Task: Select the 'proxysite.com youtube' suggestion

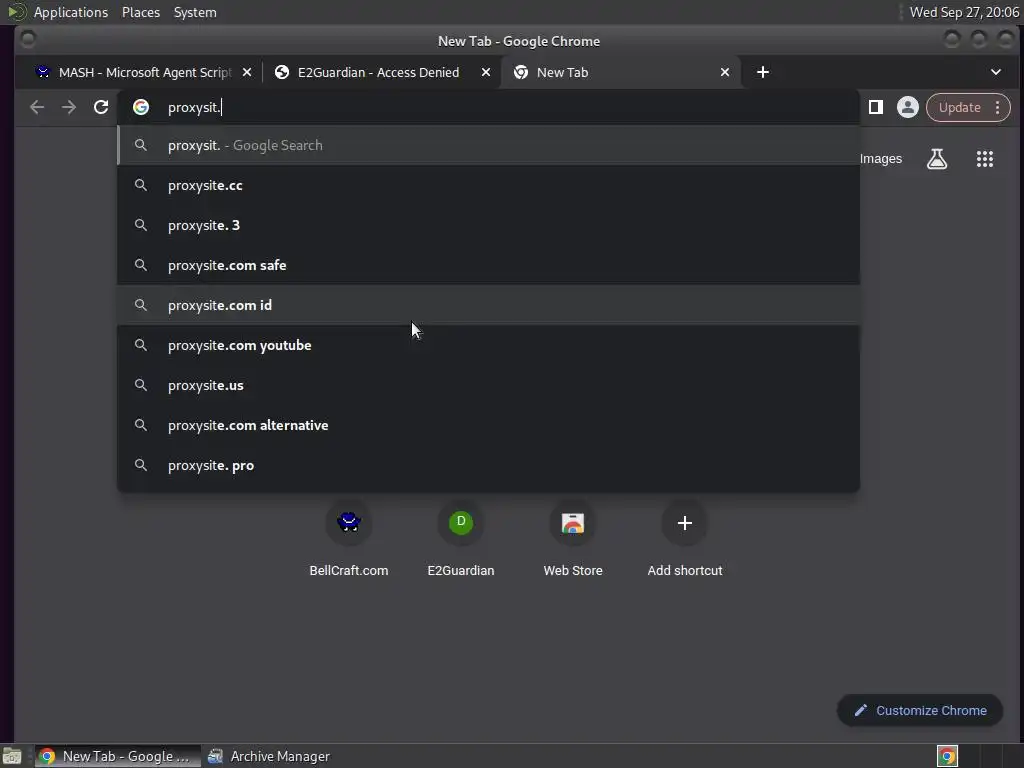Action: coord(488,345)
